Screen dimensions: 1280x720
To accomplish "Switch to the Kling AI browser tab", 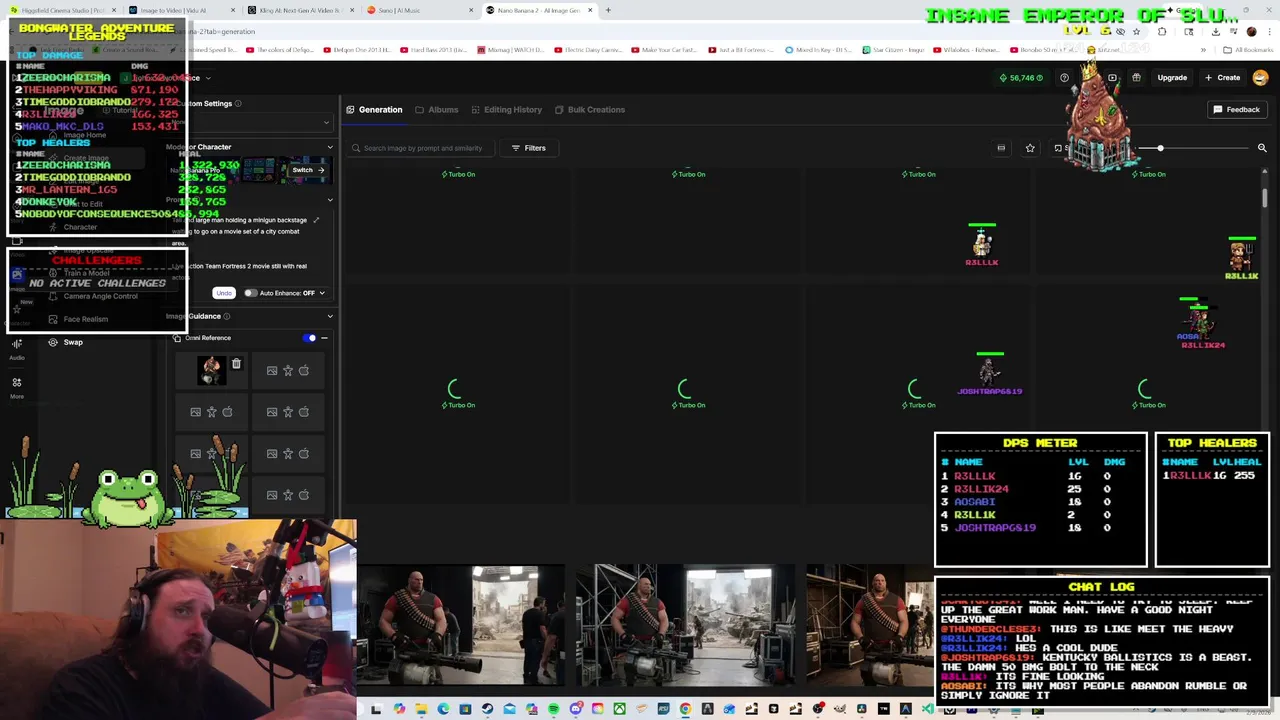I will tap(300, 10).
